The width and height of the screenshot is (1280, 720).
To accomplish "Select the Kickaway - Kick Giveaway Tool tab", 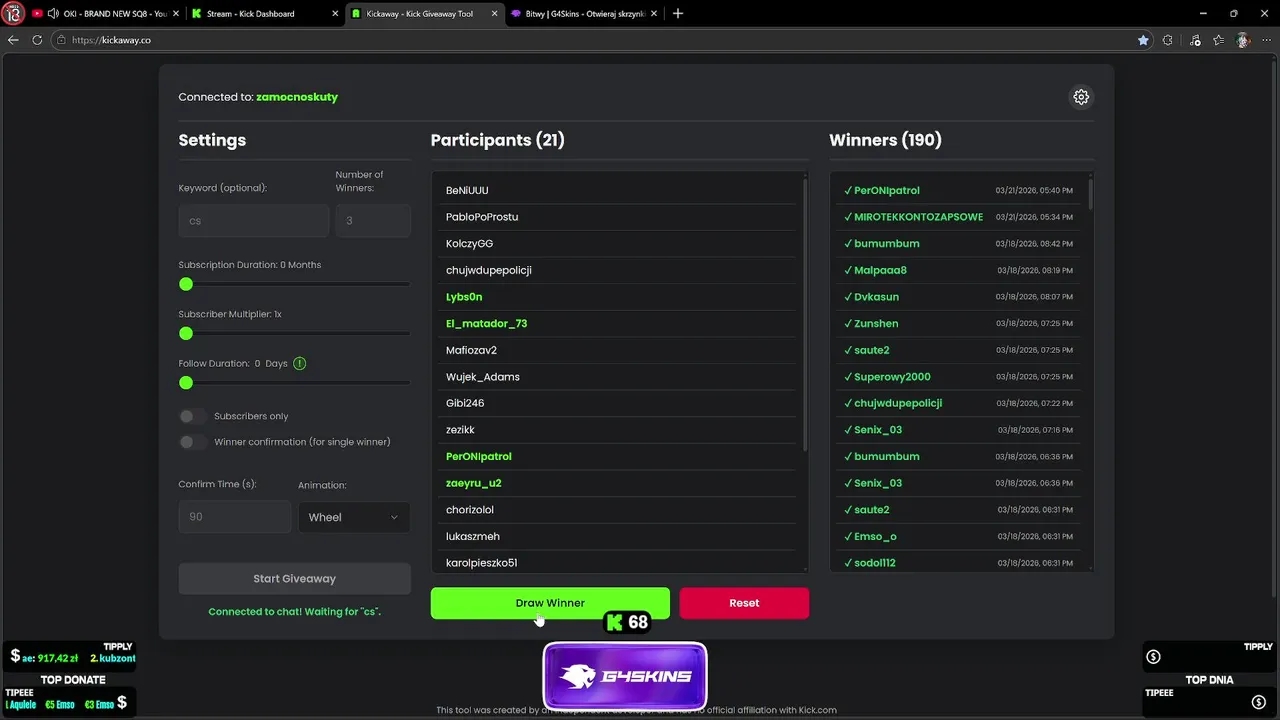I will pyautogui.click(x=424, y=14).
